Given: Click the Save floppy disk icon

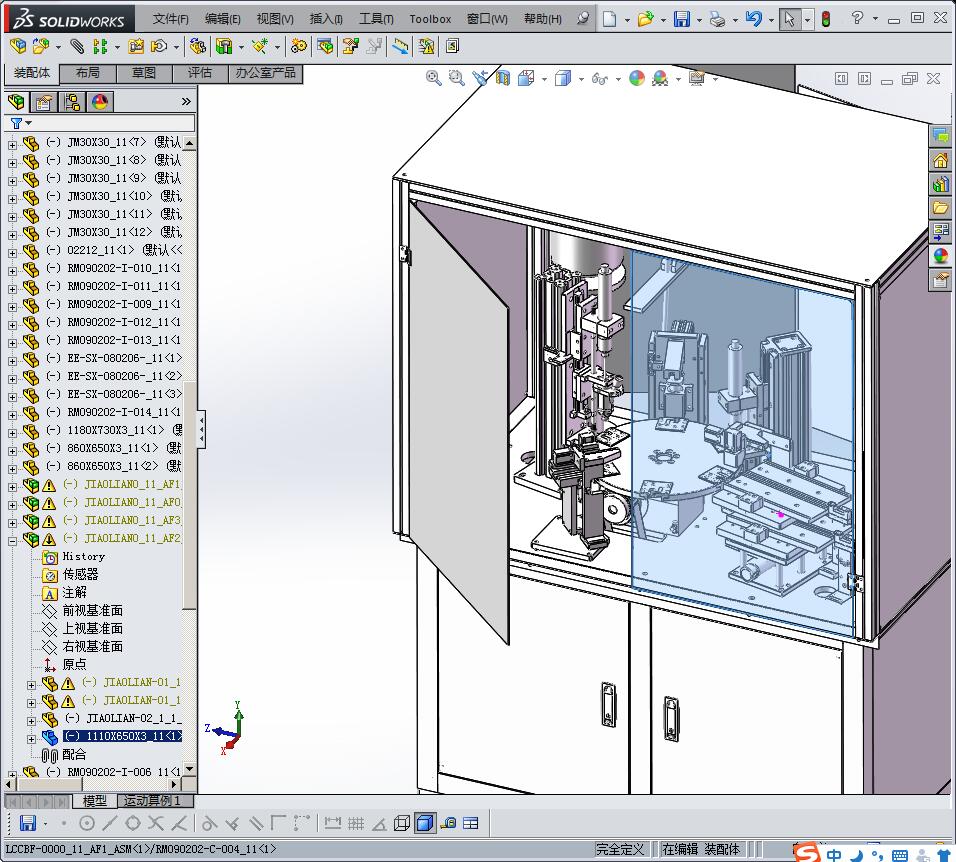Looking at the screenshot, I should 681,19.
